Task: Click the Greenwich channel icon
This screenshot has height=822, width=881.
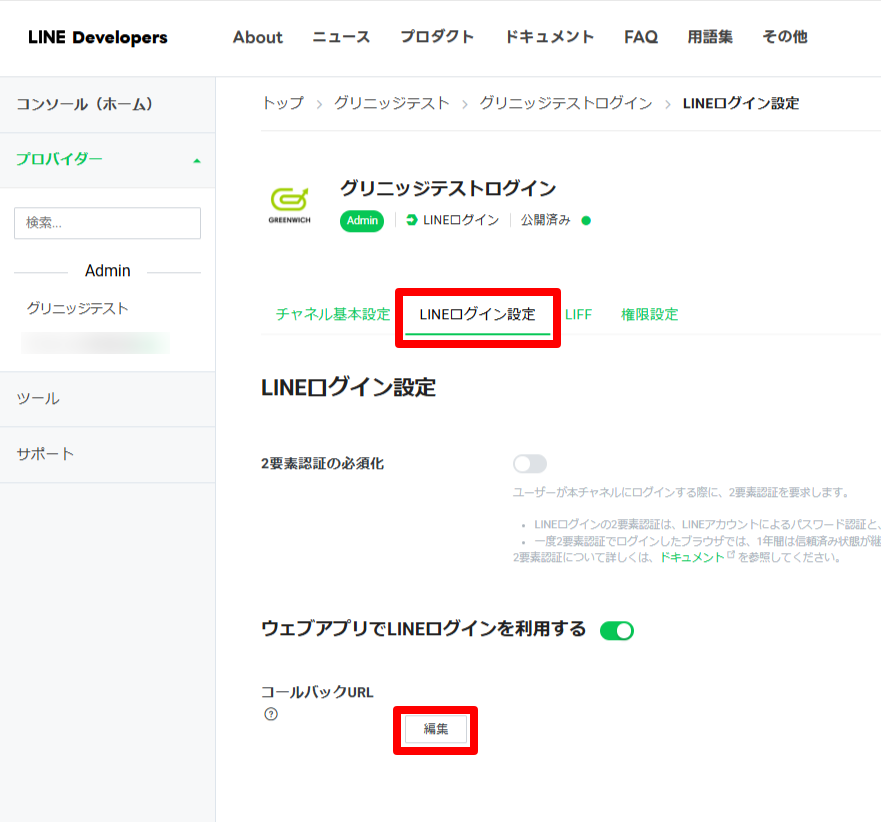Action: coord(289,205)
